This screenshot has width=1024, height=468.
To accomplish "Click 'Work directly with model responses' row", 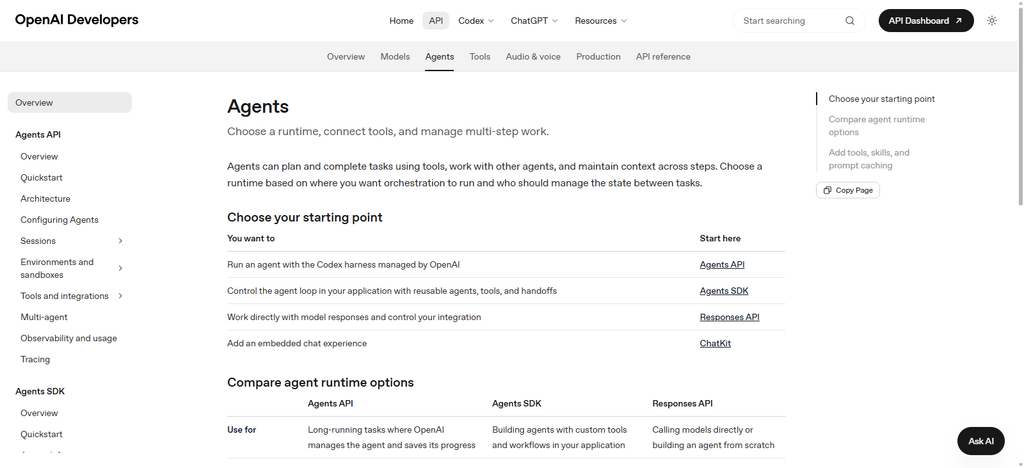I will (x=354, y=317).
